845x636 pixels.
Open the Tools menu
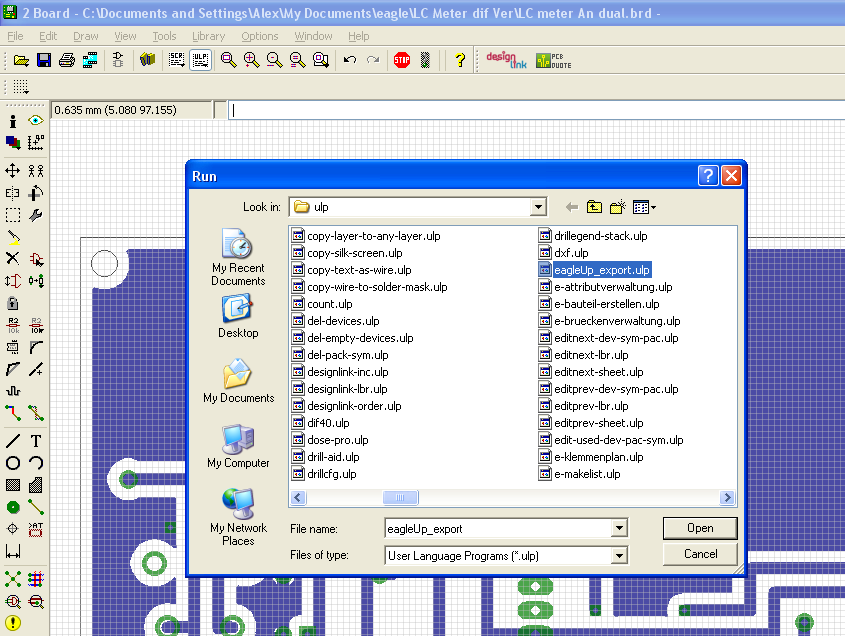(164, 36)
